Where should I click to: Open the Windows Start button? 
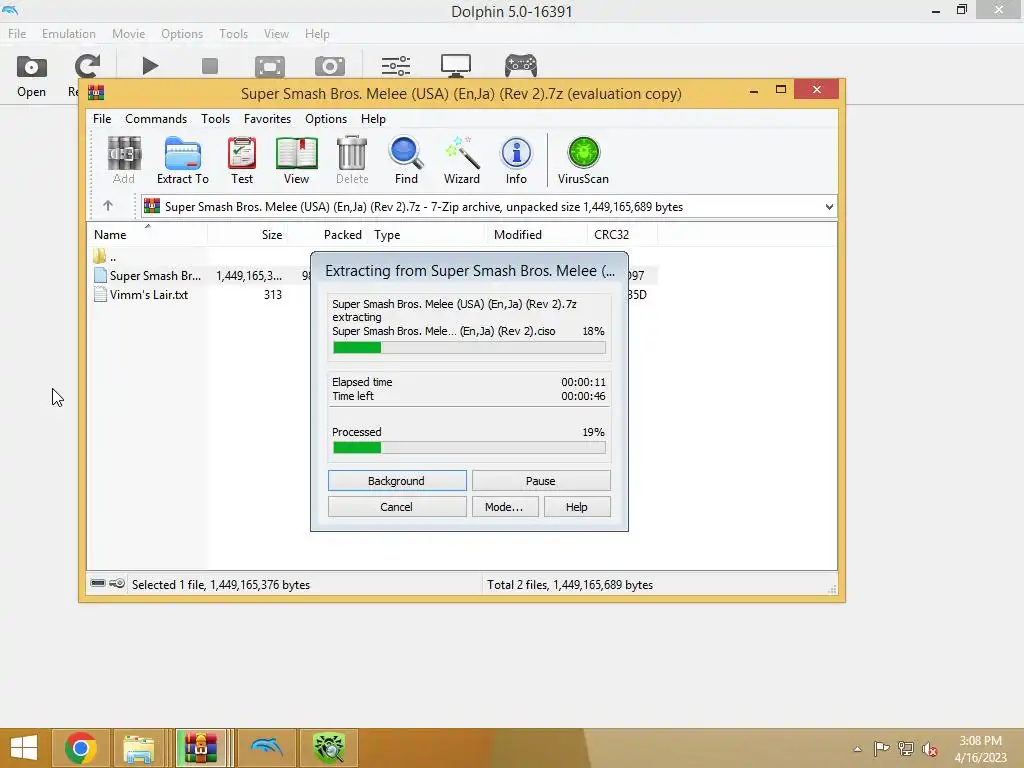(24, 748)
